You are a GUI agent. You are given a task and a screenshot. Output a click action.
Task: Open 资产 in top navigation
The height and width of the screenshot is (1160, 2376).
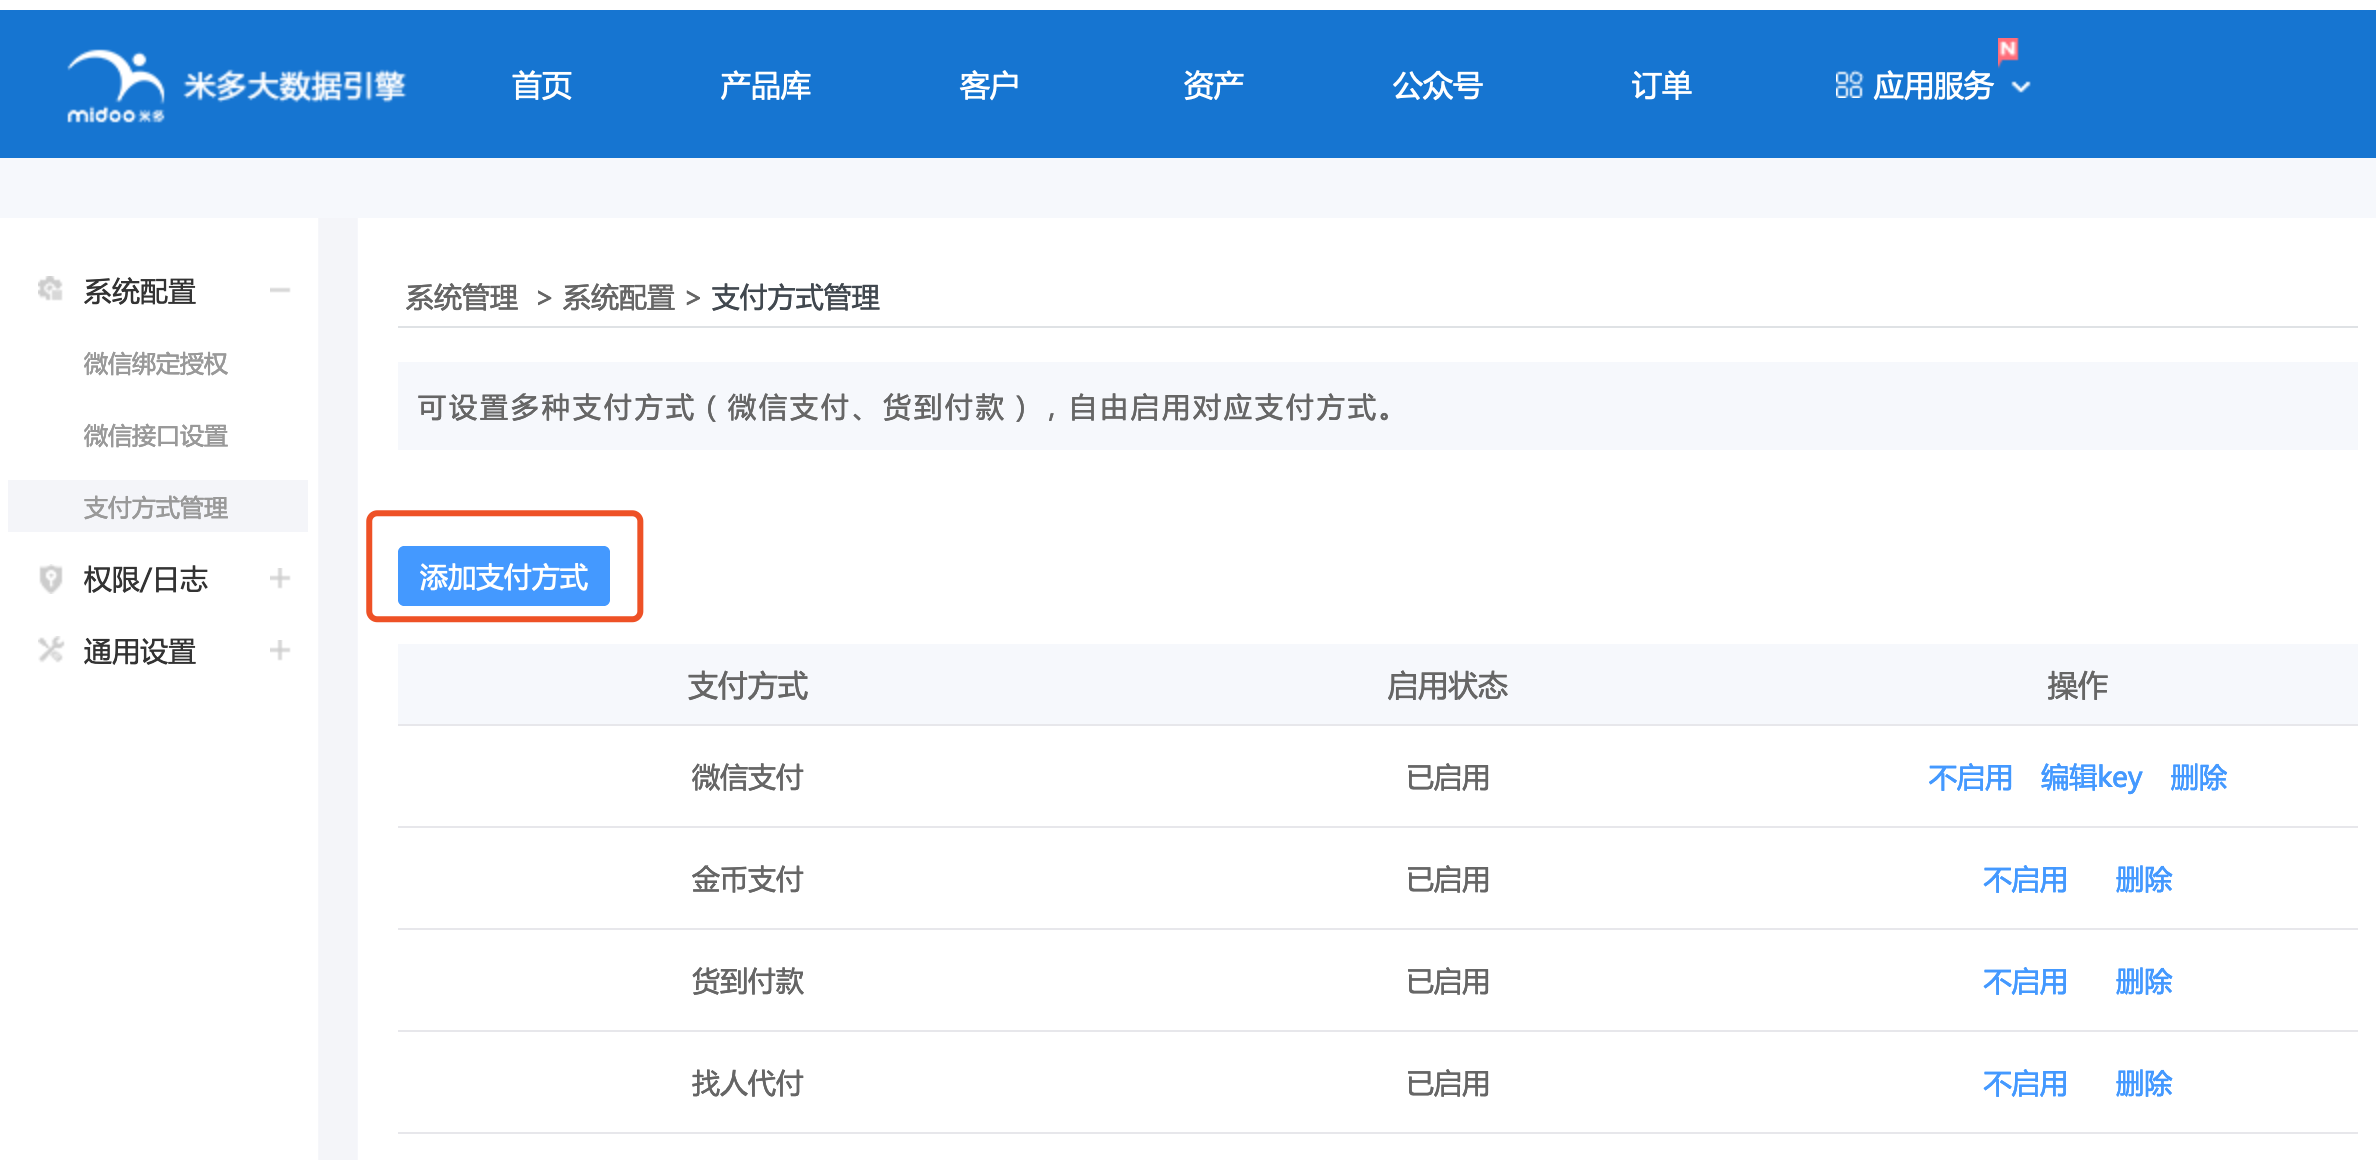point(1213,86)
